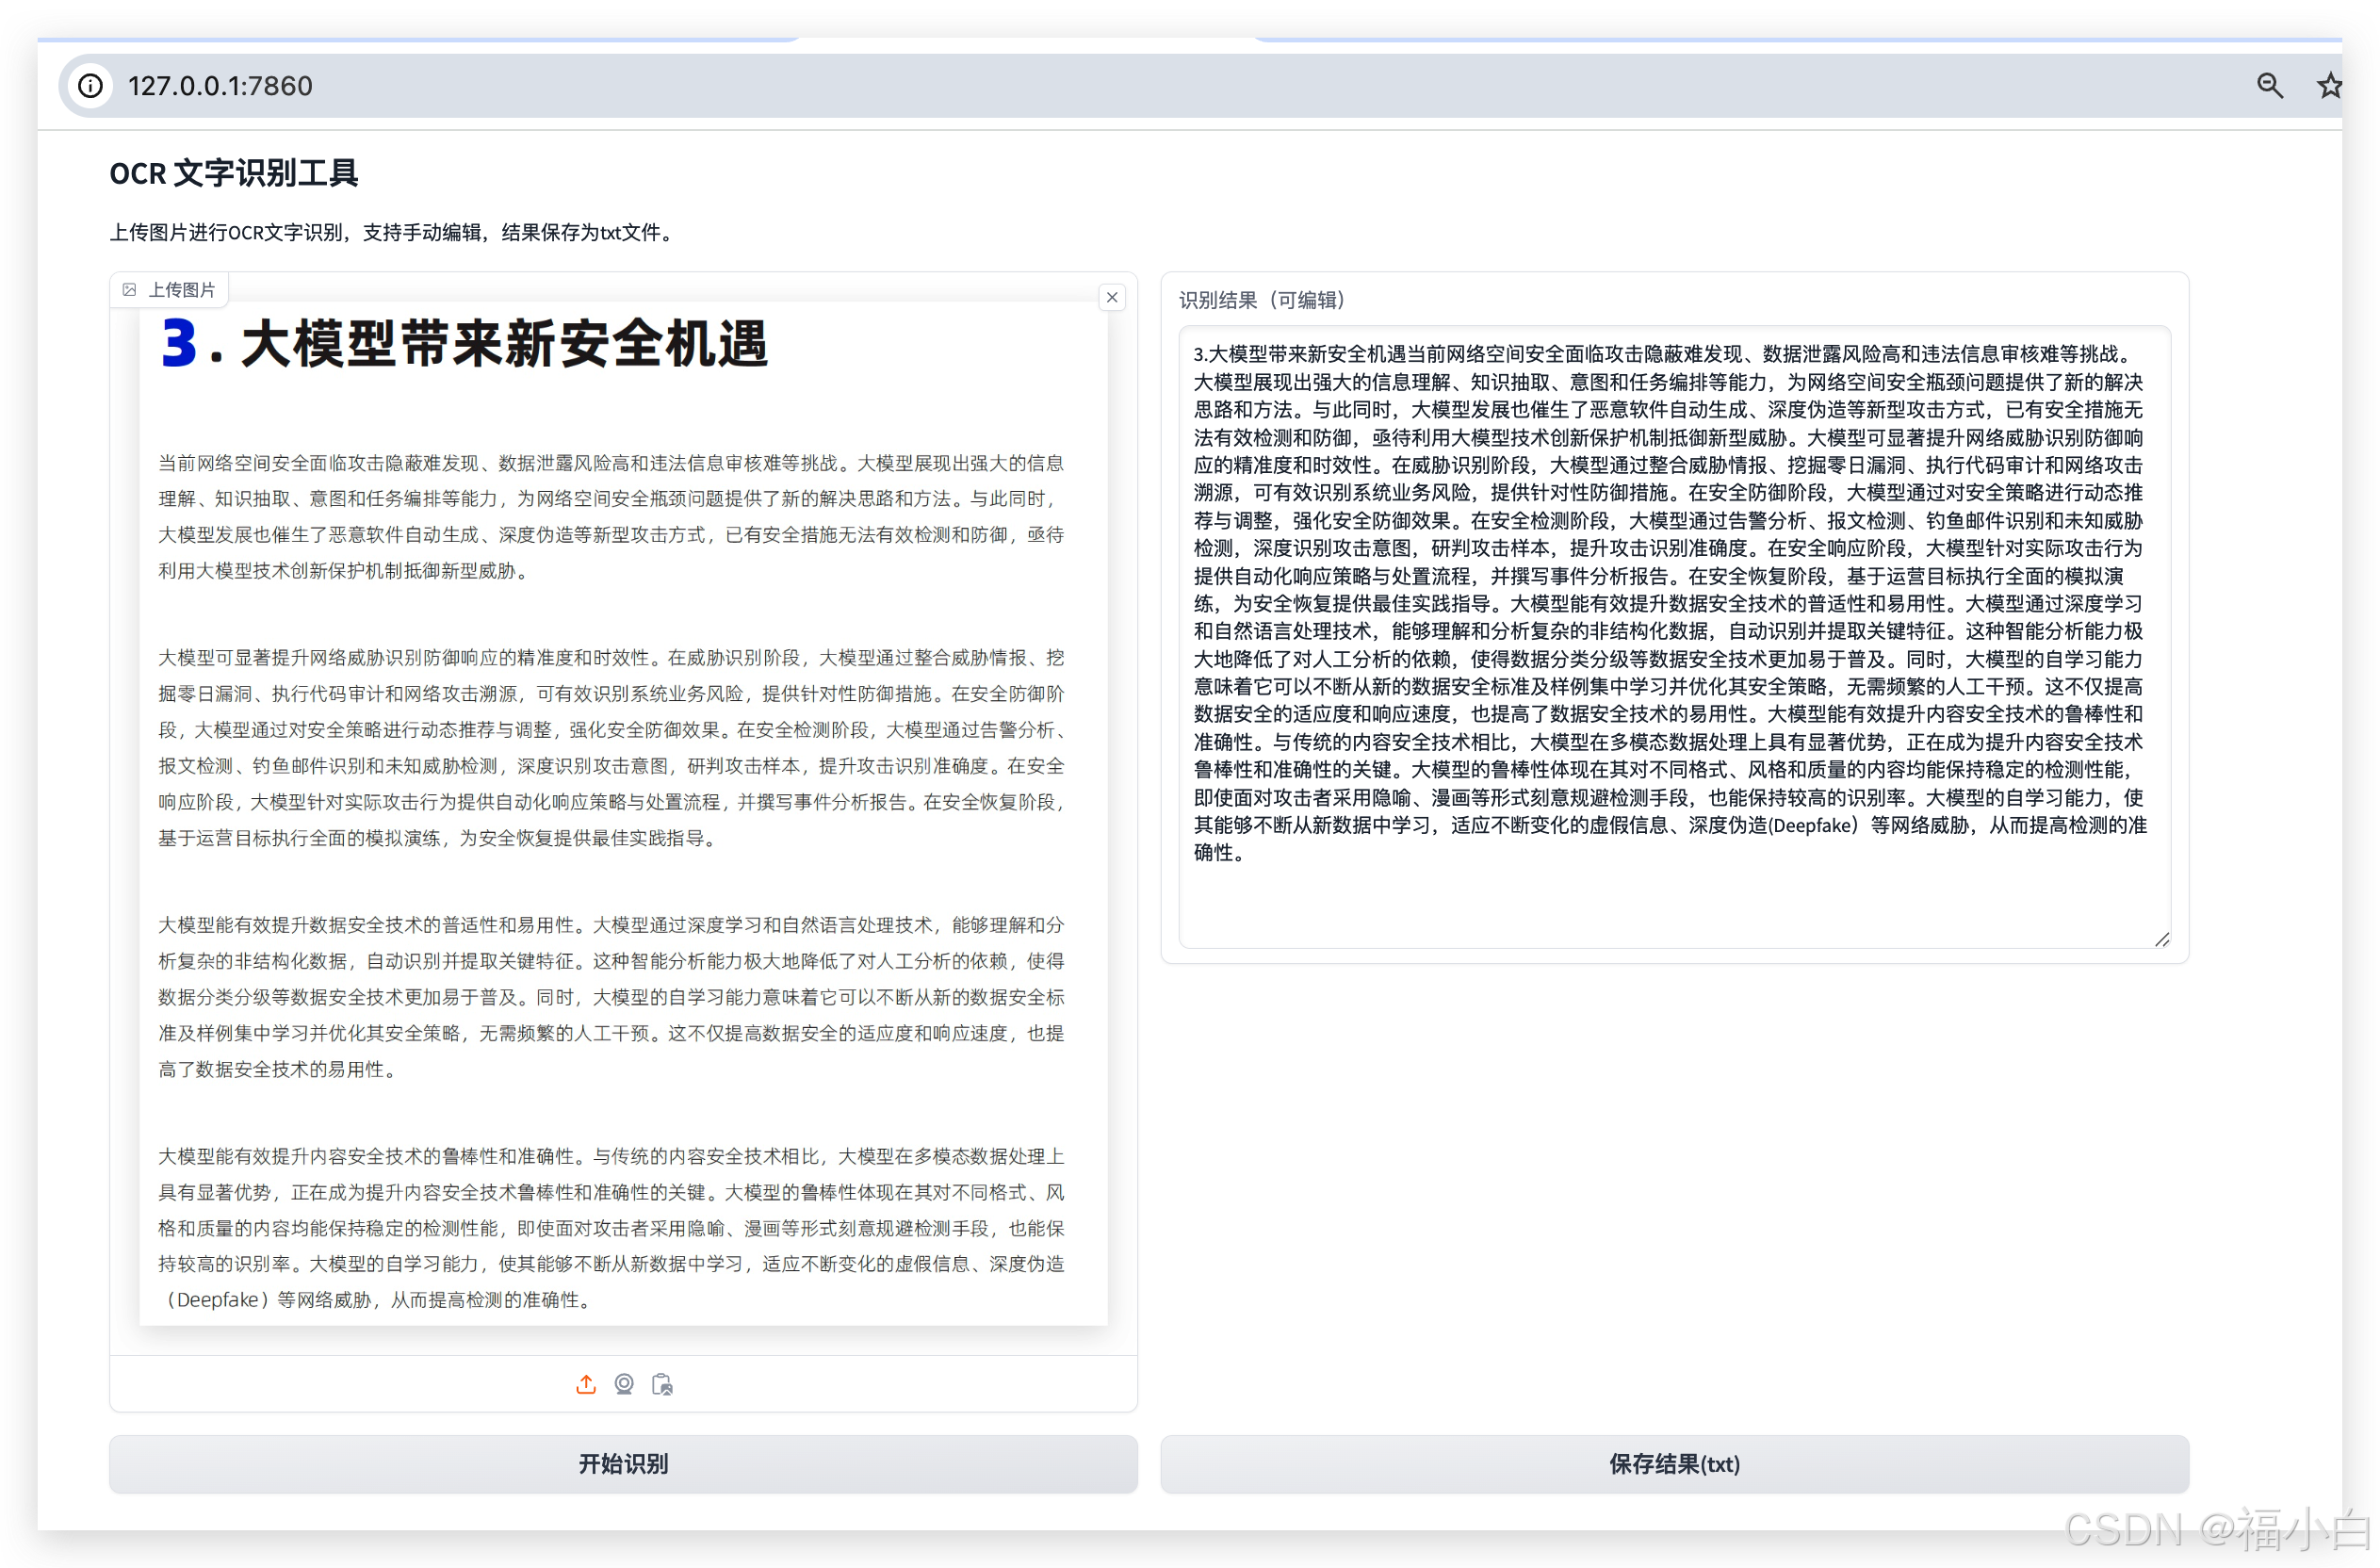Screen dimensions: 2380x1568
Task: Open the site information icon
Action: [x=90, y=86]
